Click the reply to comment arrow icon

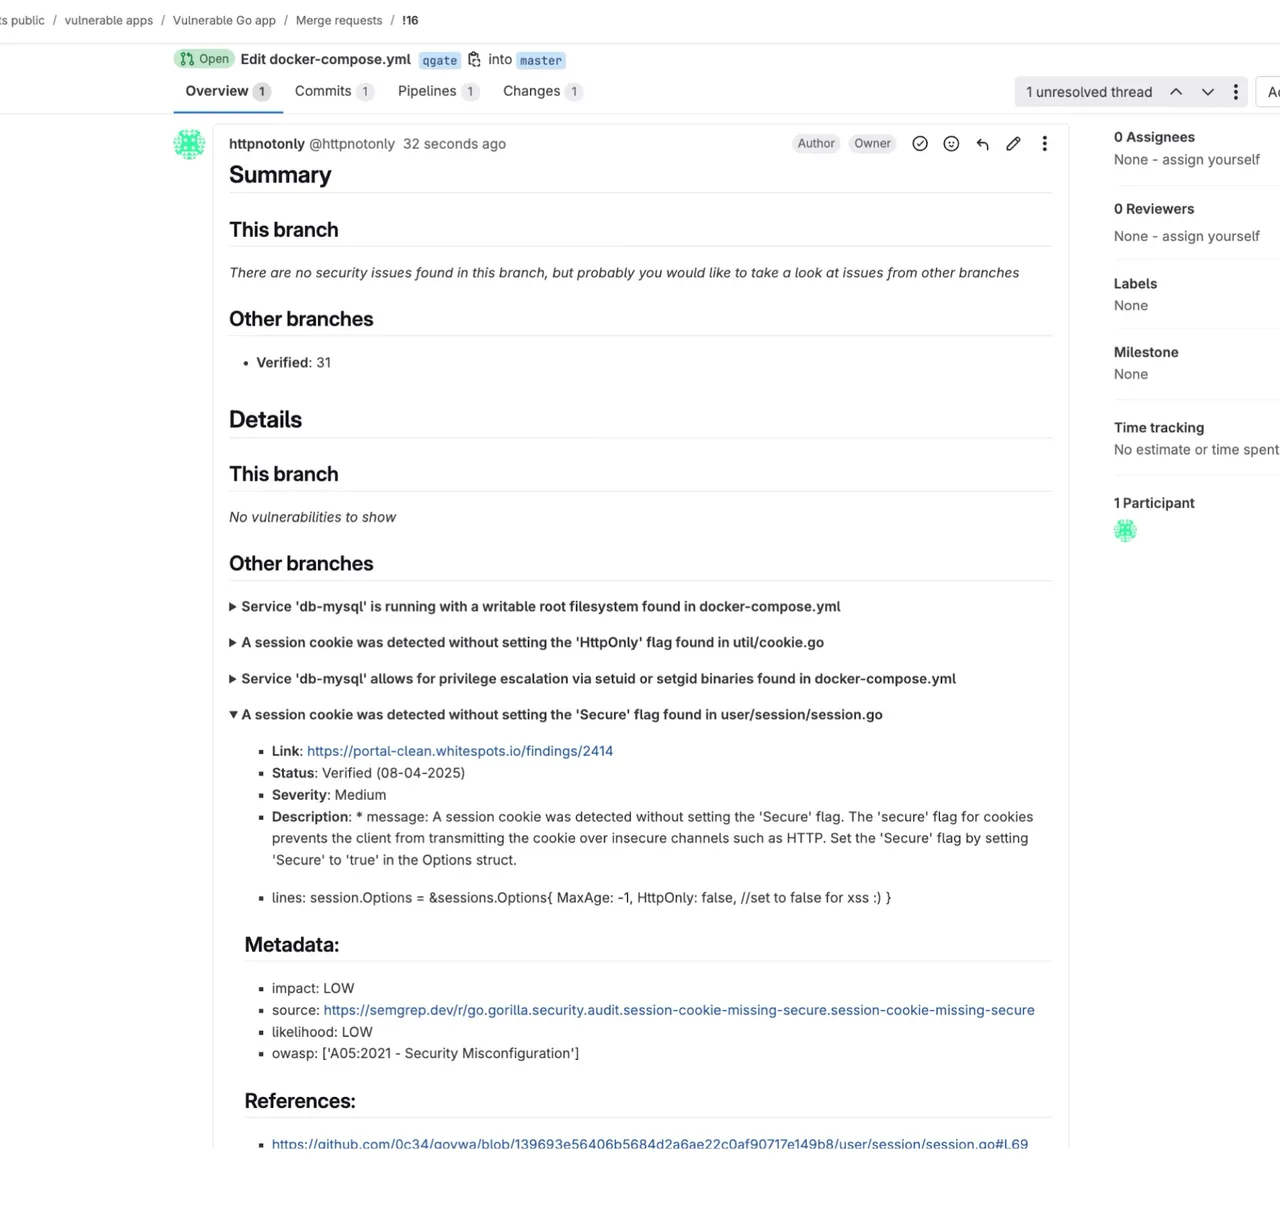point(982,144)
